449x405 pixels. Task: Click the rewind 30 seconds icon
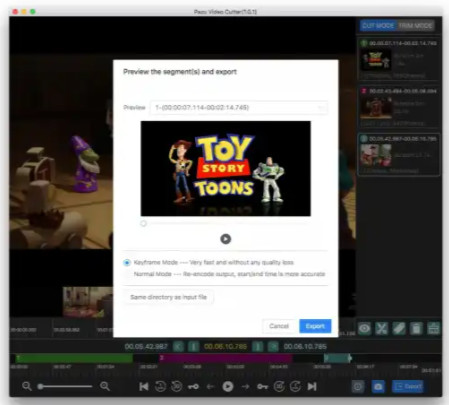(x=177, y=386)
